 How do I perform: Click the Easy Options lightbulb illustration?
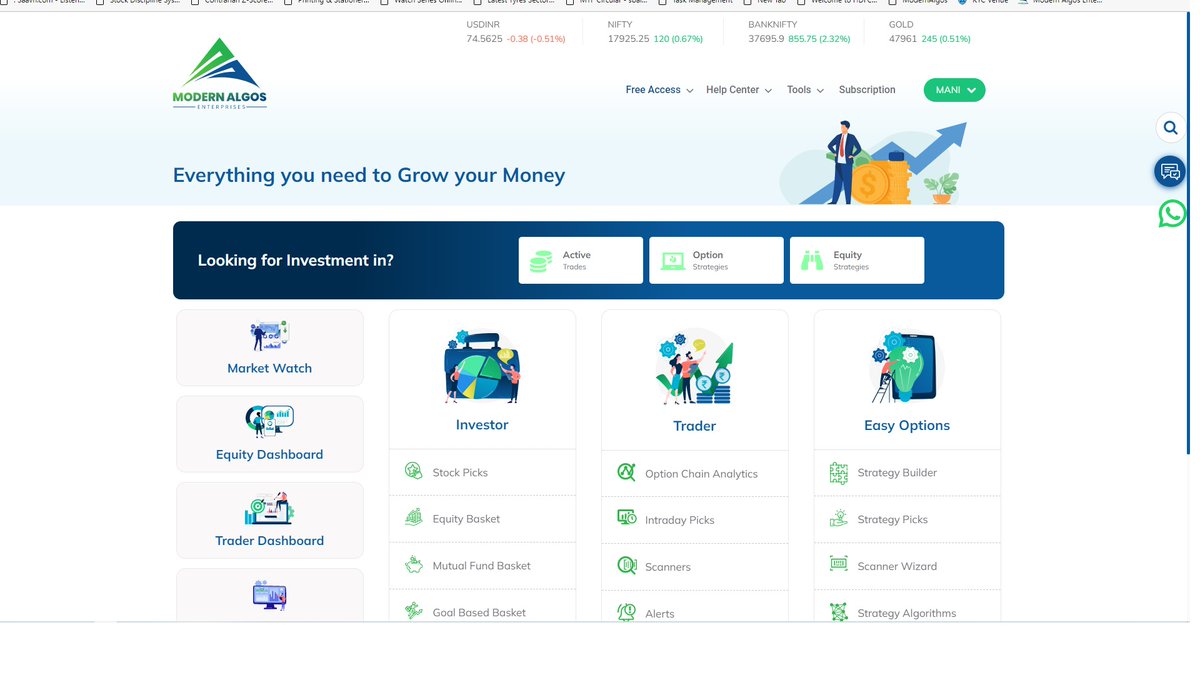pos(906,367)
